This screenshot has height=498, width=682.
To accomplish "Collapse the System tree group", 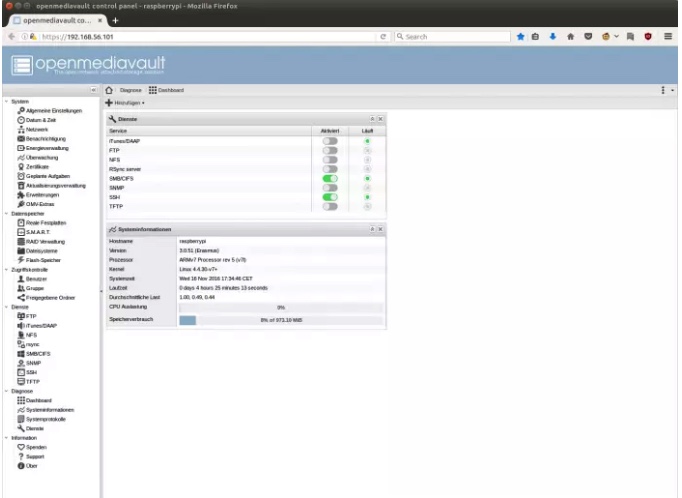I will (x=7, y=101).
